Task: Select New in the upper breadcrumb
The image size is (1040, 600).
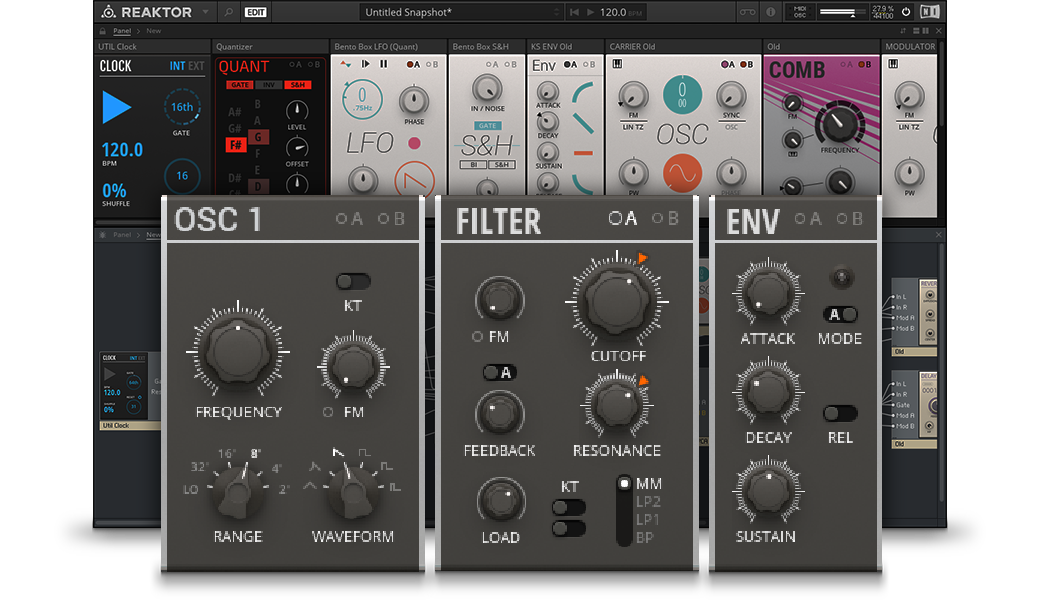Action: click(x=154, y=31)
